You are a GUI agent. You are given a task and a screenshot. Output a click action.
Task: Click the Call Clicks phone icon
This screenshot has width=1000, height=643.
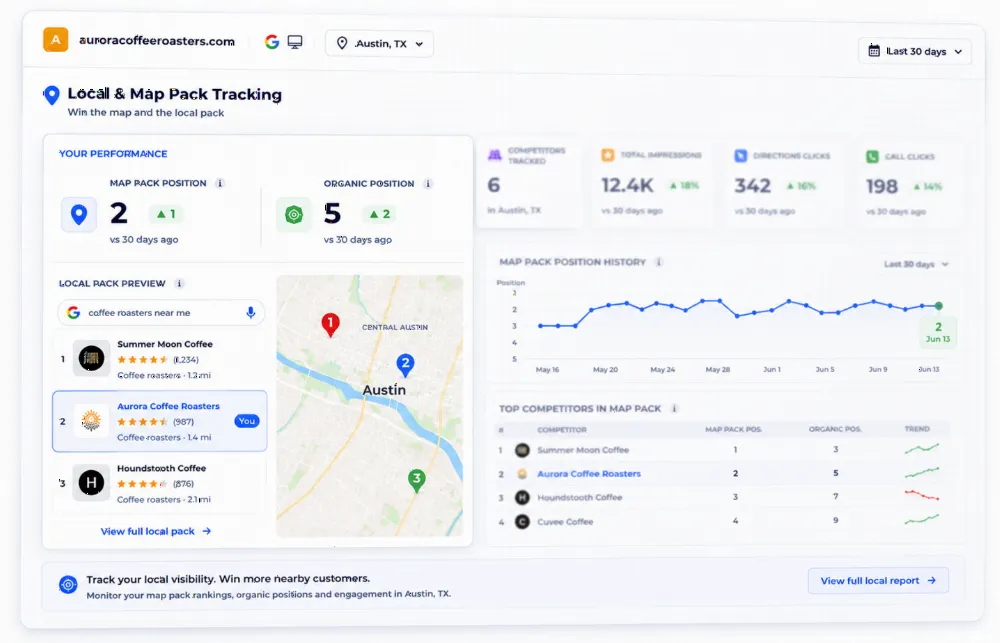tap(872, 156)
